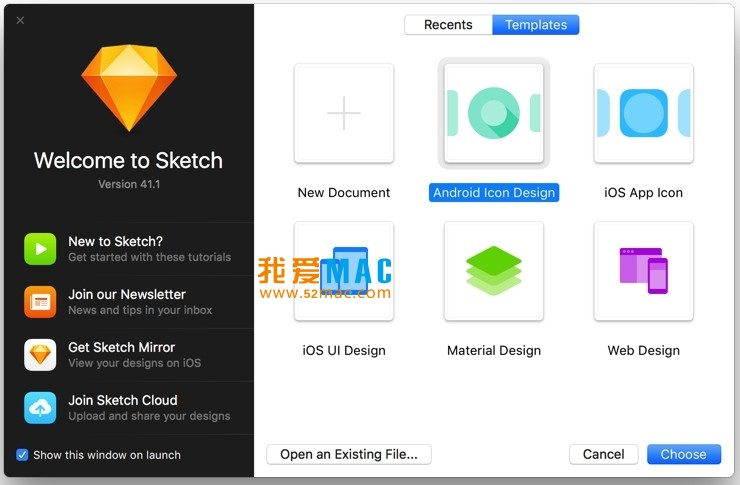Click the Material Design label
Image resolution: width=740 pixels, height=485 pixels.
point(494,351)
